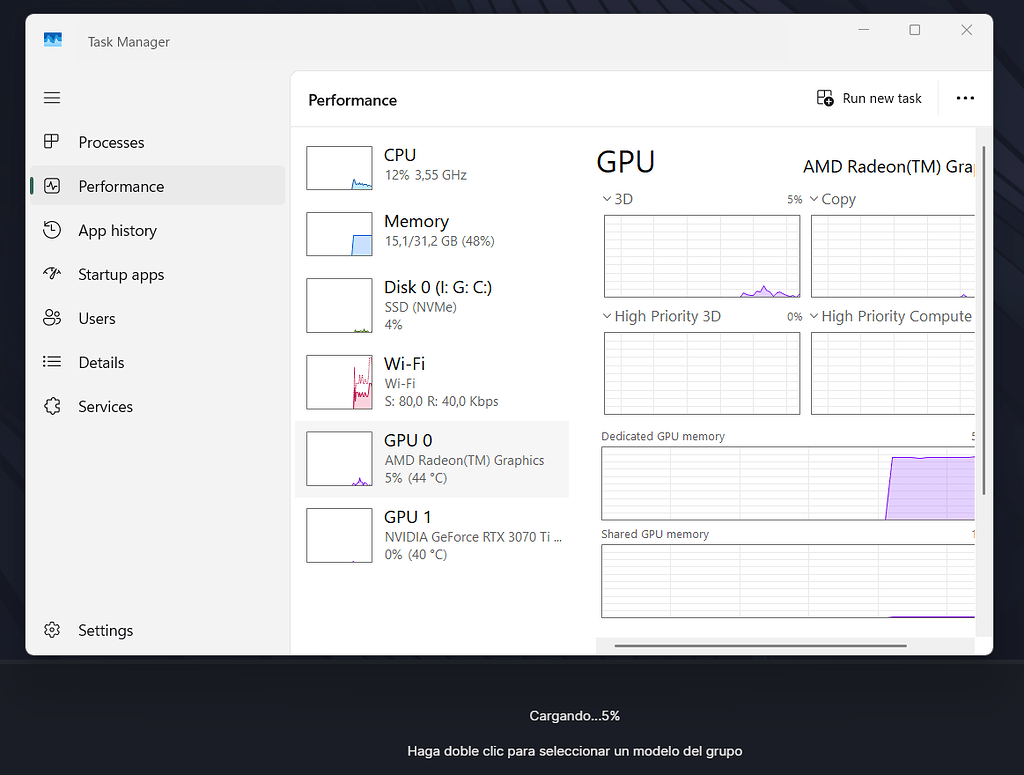1024x775 pixels.
Task: Click the Task Manager app icon
Action: pyautogui.click(x=53, y=40)
